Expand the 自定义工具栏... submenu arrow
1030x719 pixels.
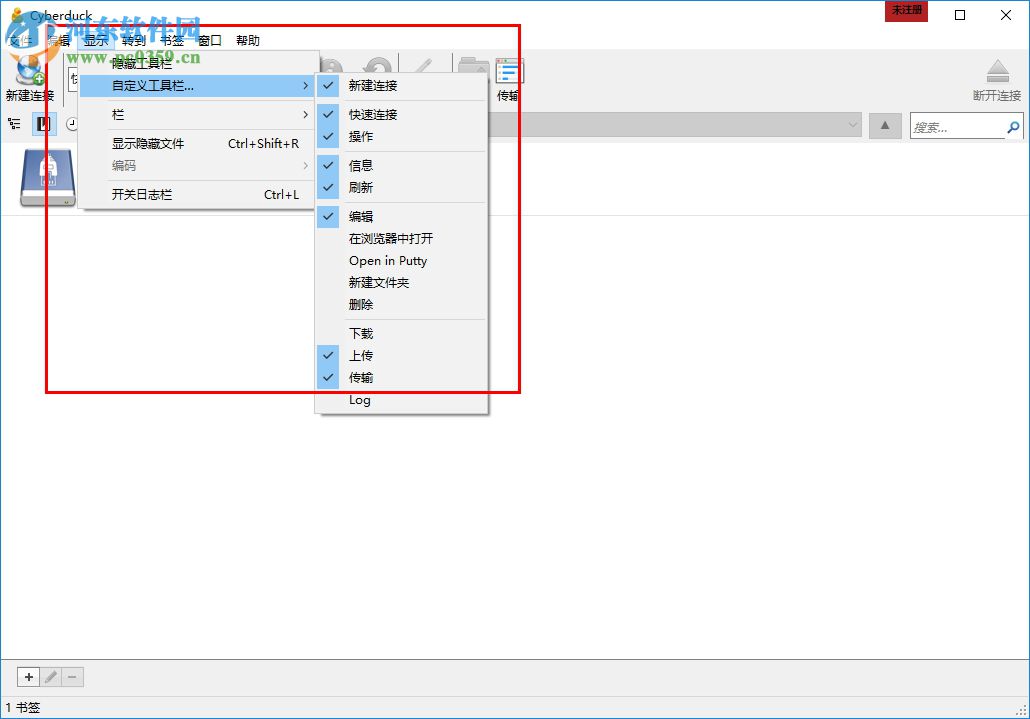[305, 86]
